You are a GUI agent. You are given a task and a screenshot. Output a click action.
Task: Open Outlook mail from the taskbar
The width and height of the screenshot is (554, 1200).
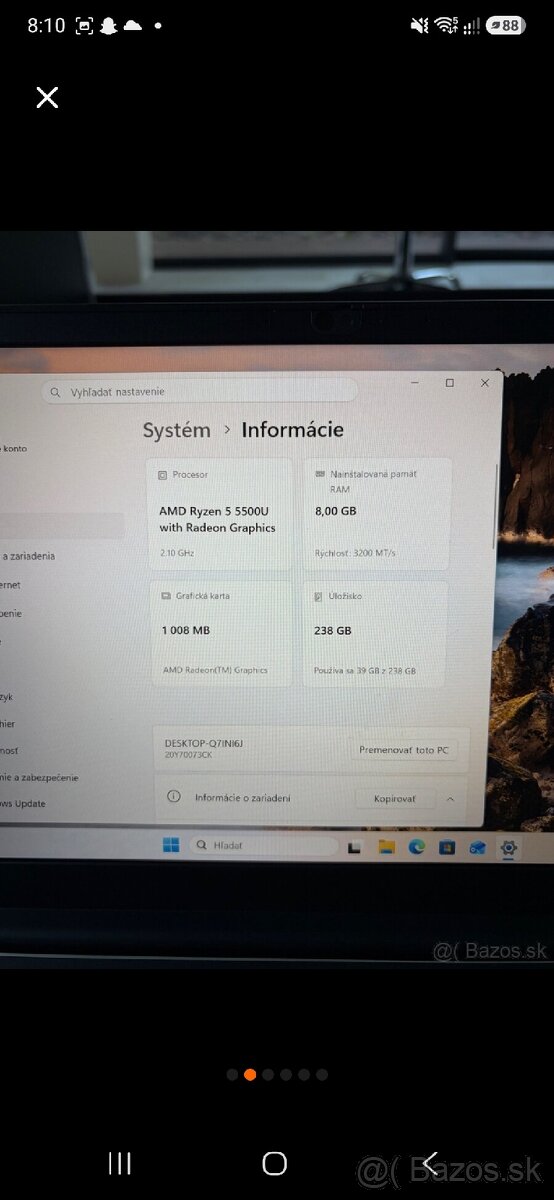pos(477,848)
